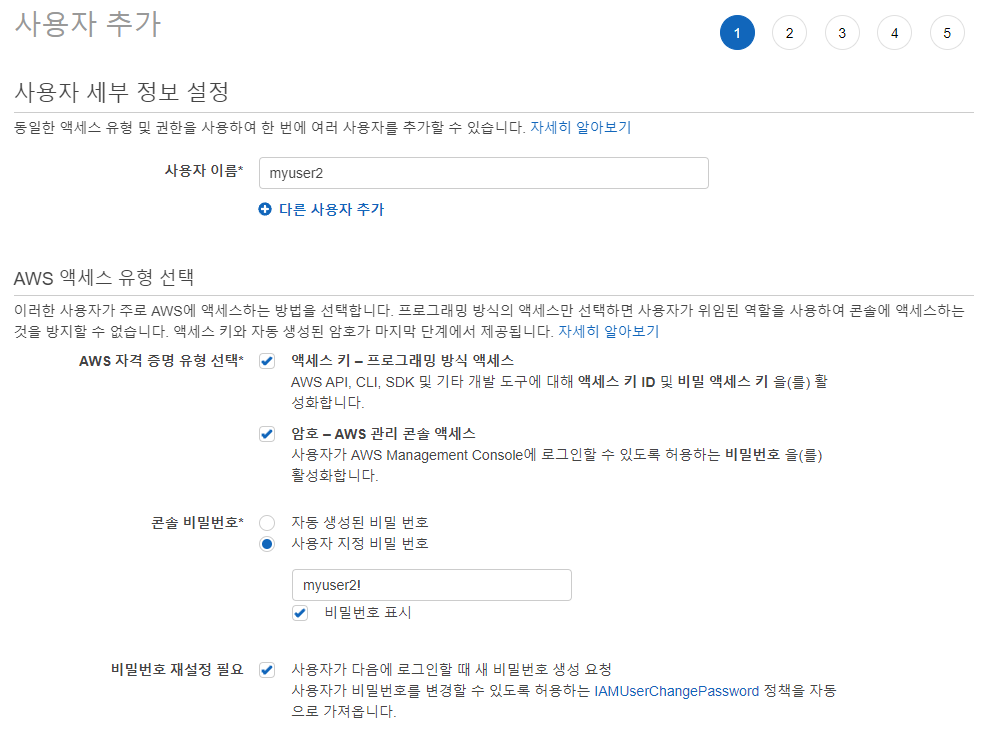
Task: Click the plus icon beside 다른 사용자 추가
Action: [265, 209]
